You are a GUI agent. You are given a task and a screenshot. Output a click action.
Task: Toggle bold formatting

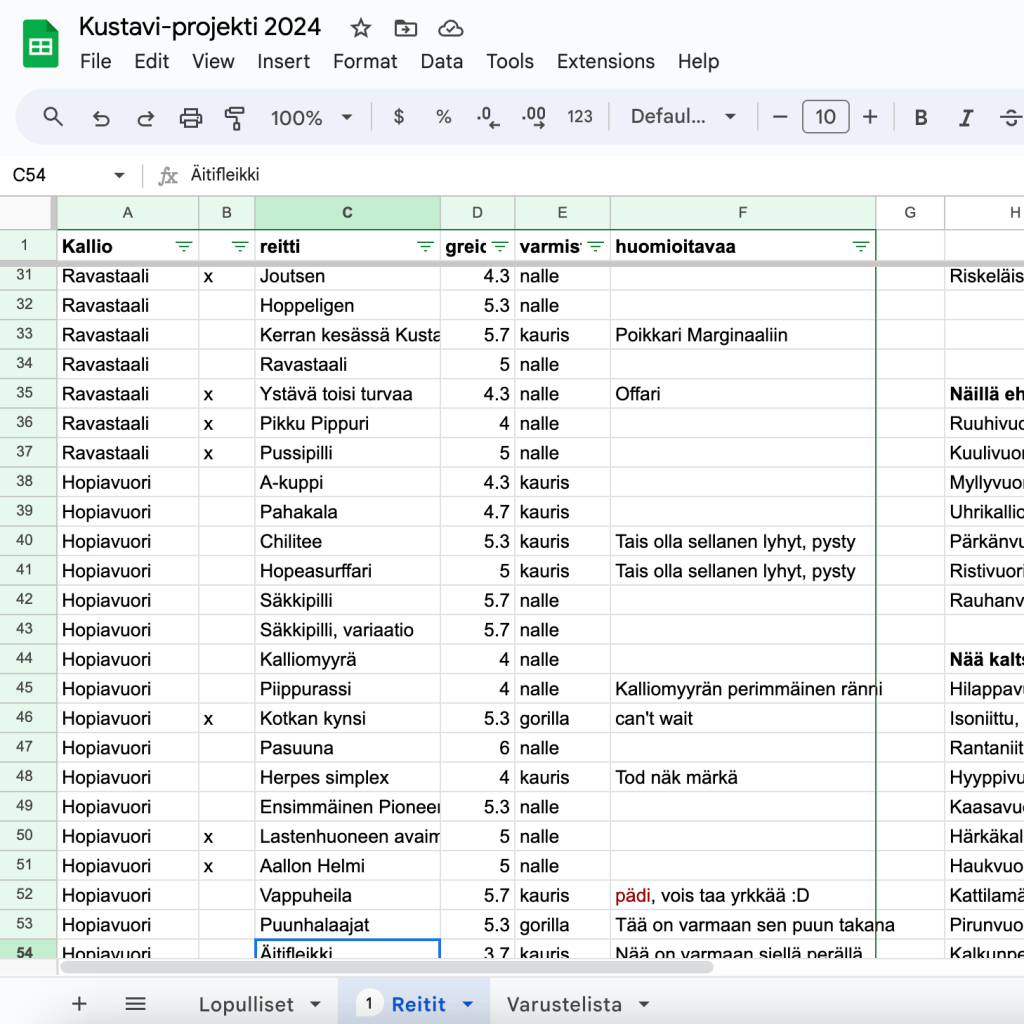920,117
